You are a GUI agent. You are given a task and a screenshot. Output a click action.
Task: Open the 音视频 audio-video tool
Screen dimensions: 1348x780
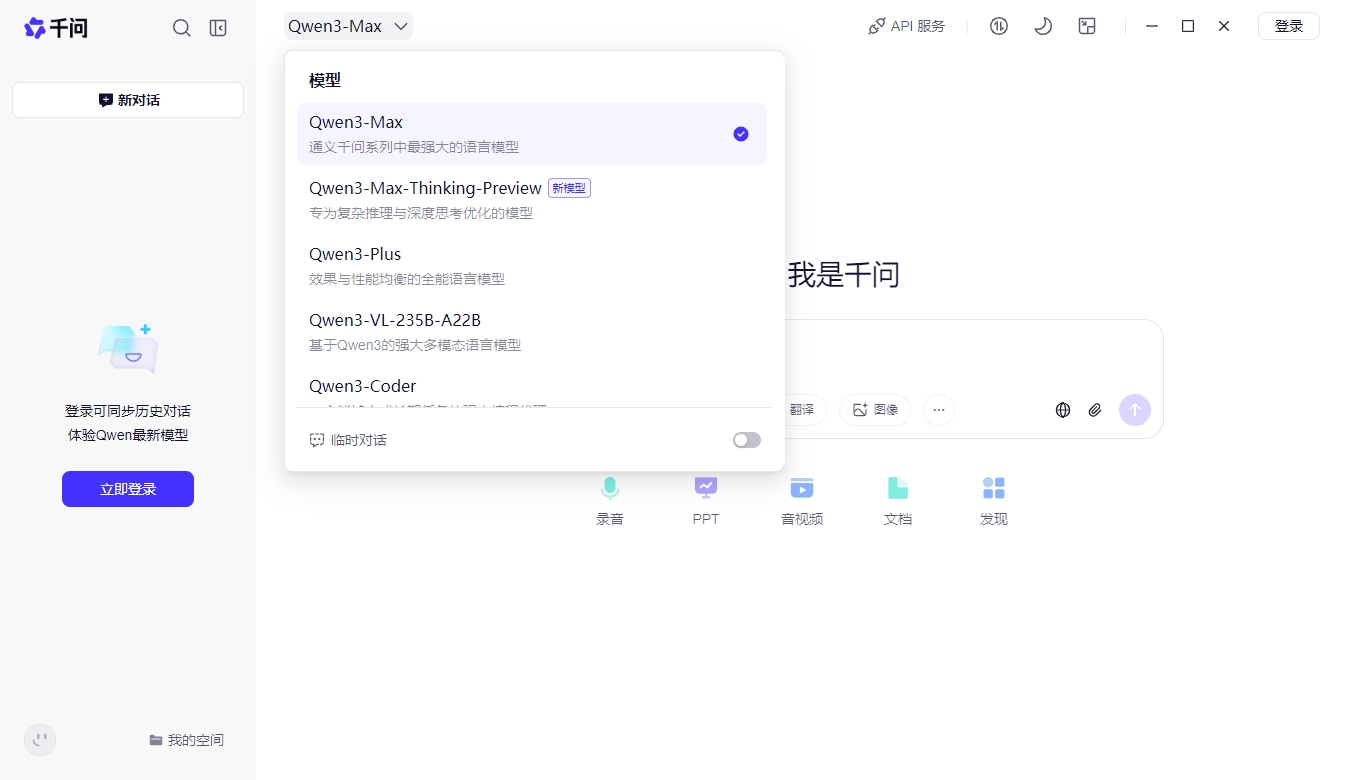pos(801,498)
